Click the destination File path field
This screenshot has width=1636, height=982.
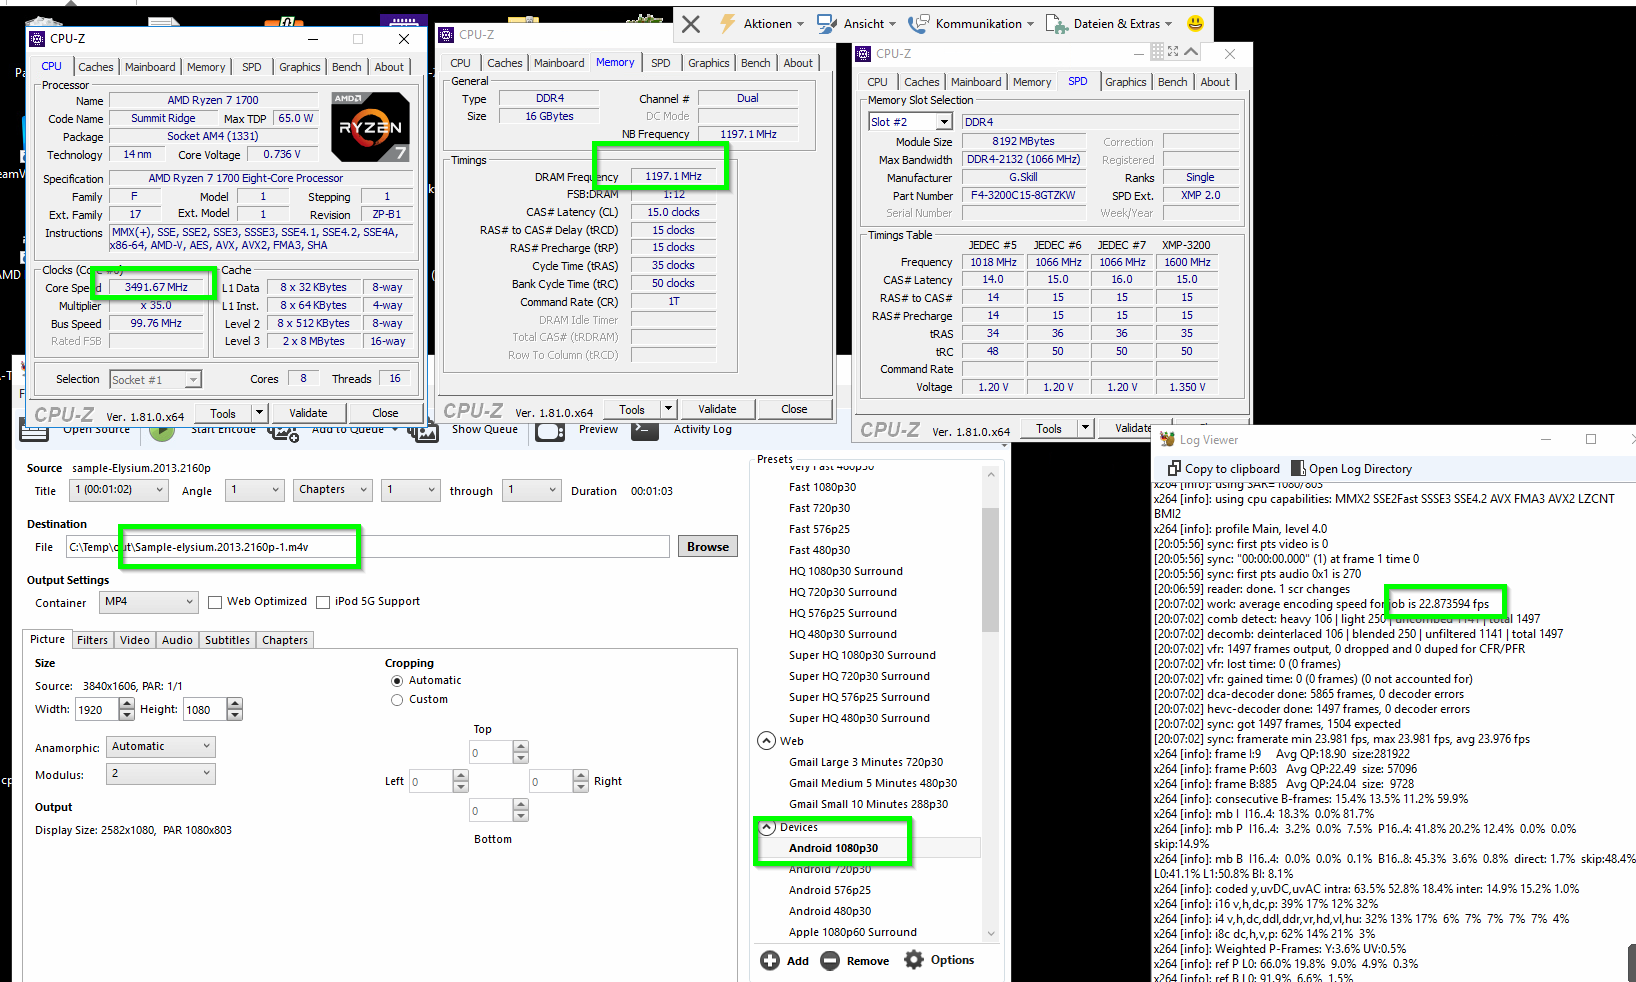click(367, 547)
